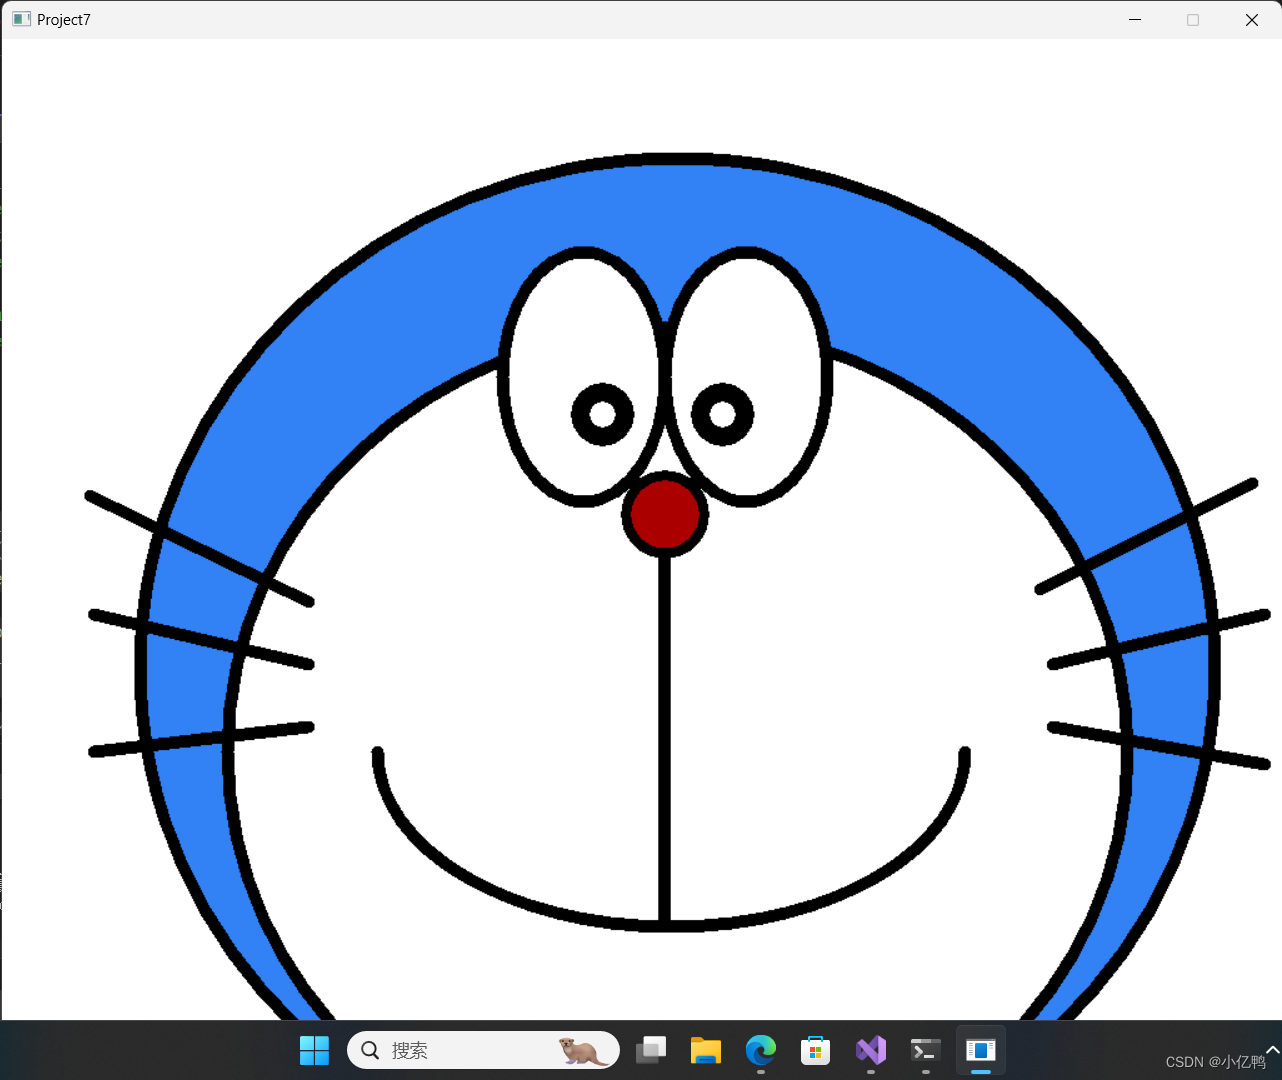Close the Project7 window
The height and width of the screenshot is (1080, 1282).
pyautogui.click(x=1252, y=20)
